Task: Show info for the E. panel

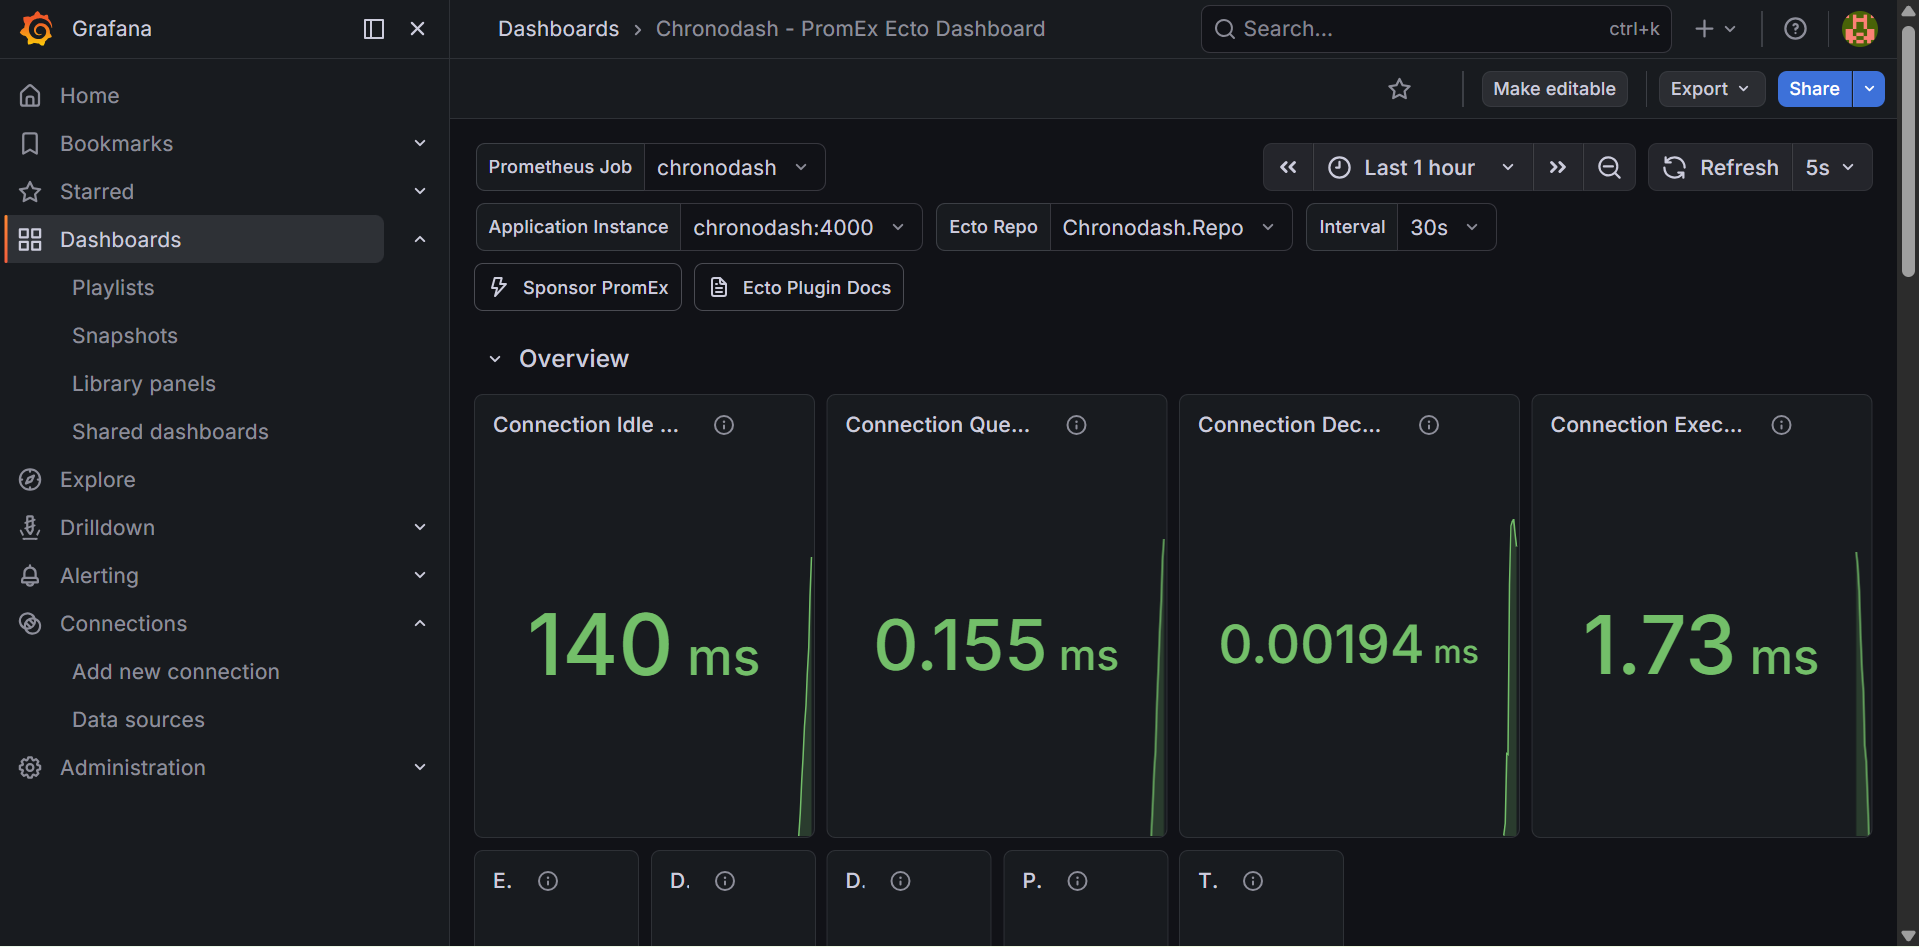Action: (548, 881)
